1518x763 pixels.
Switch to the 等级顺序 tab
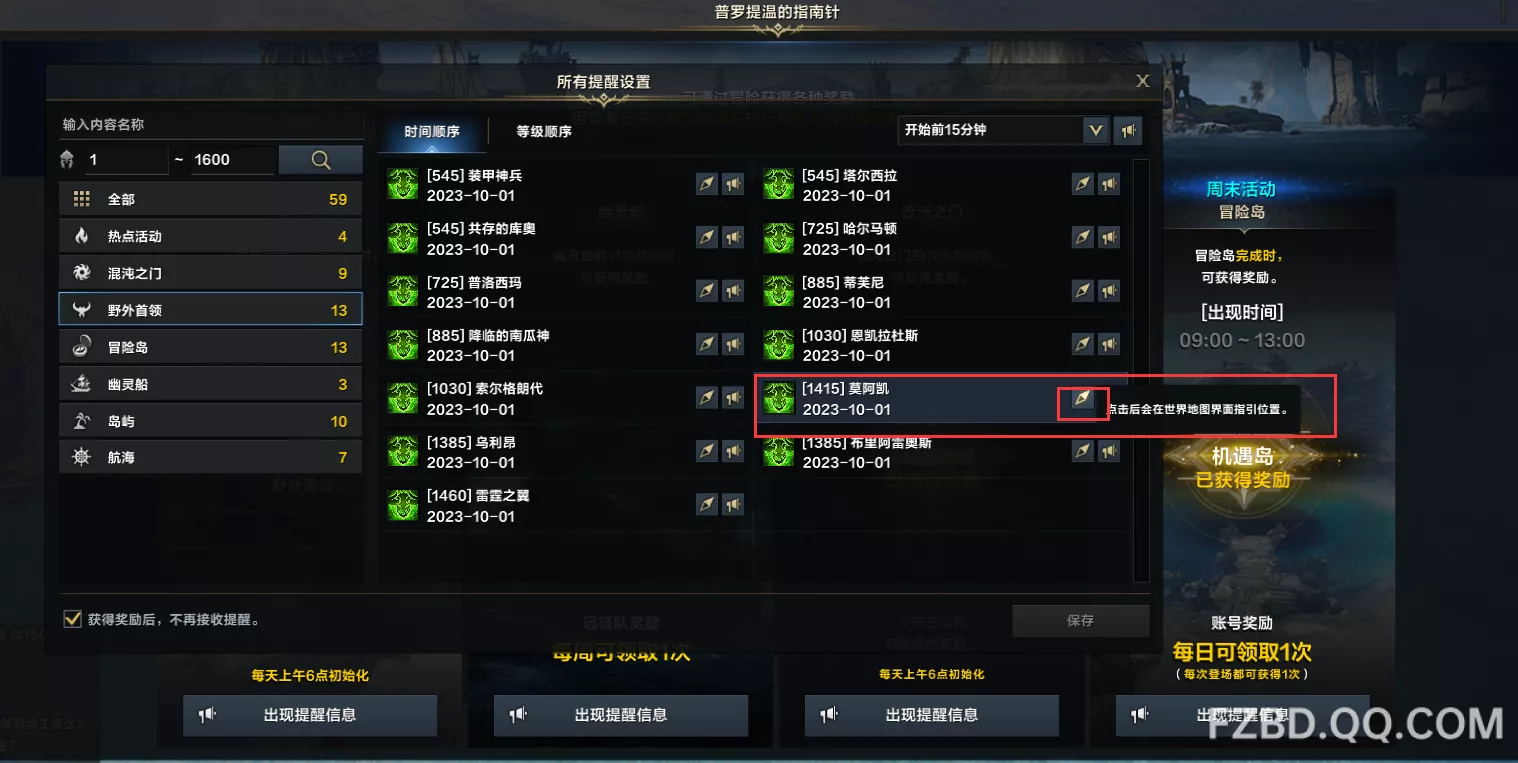tap(544, 131)
